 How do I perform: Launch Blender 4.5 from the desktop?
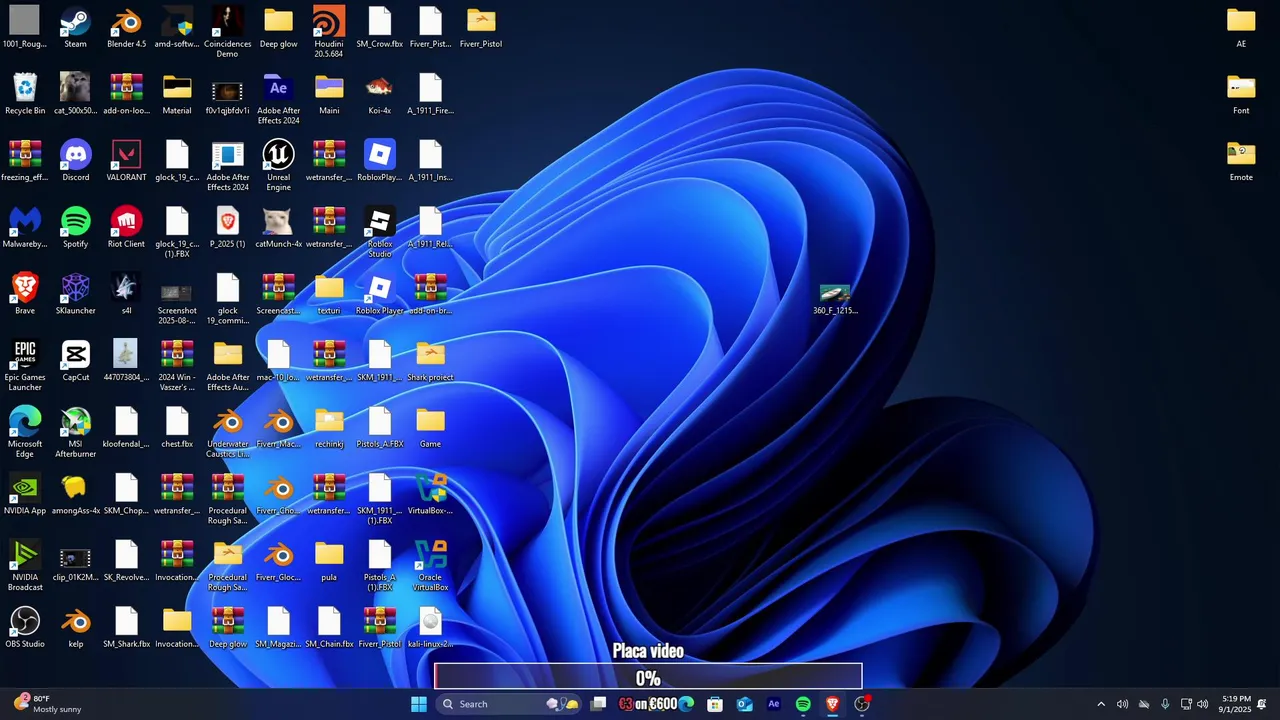pyautogui.click(x=126, y=28)
